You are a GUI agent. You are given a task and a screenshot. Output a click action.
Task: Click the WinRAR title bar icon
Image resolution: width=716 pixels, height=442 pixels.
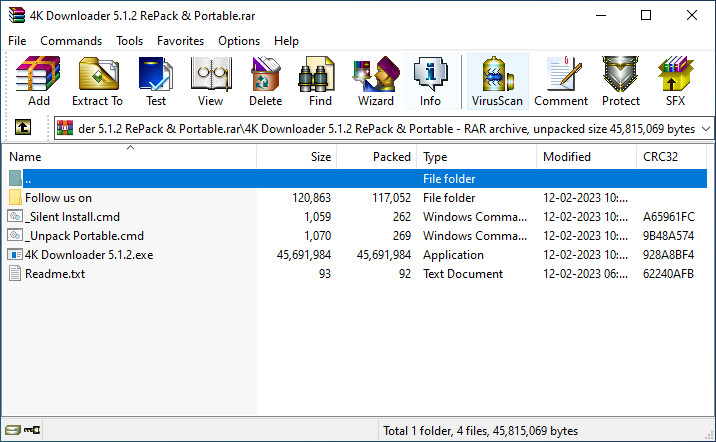click(16, 15)
